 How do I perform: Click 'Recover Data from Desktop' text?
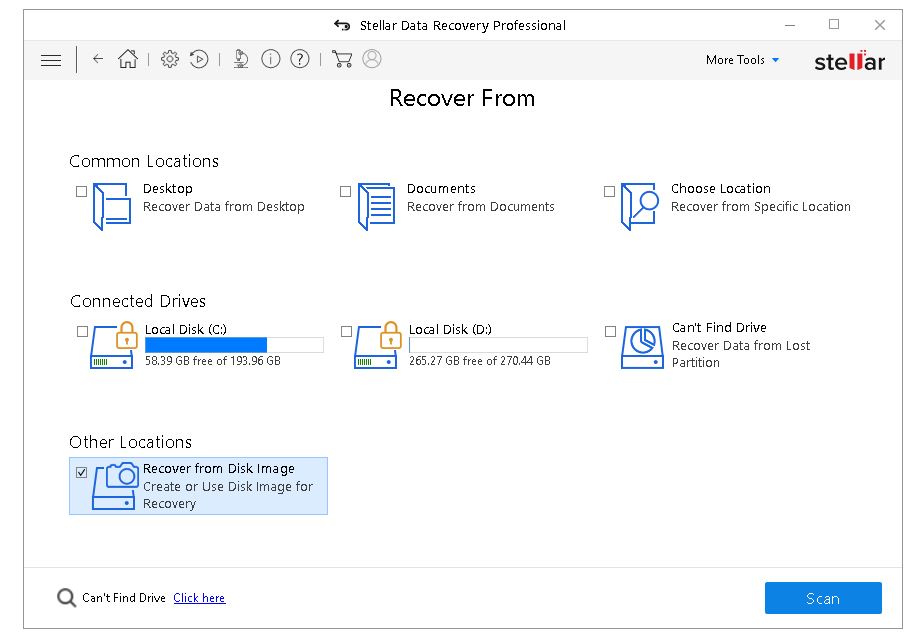coord(224,207)
